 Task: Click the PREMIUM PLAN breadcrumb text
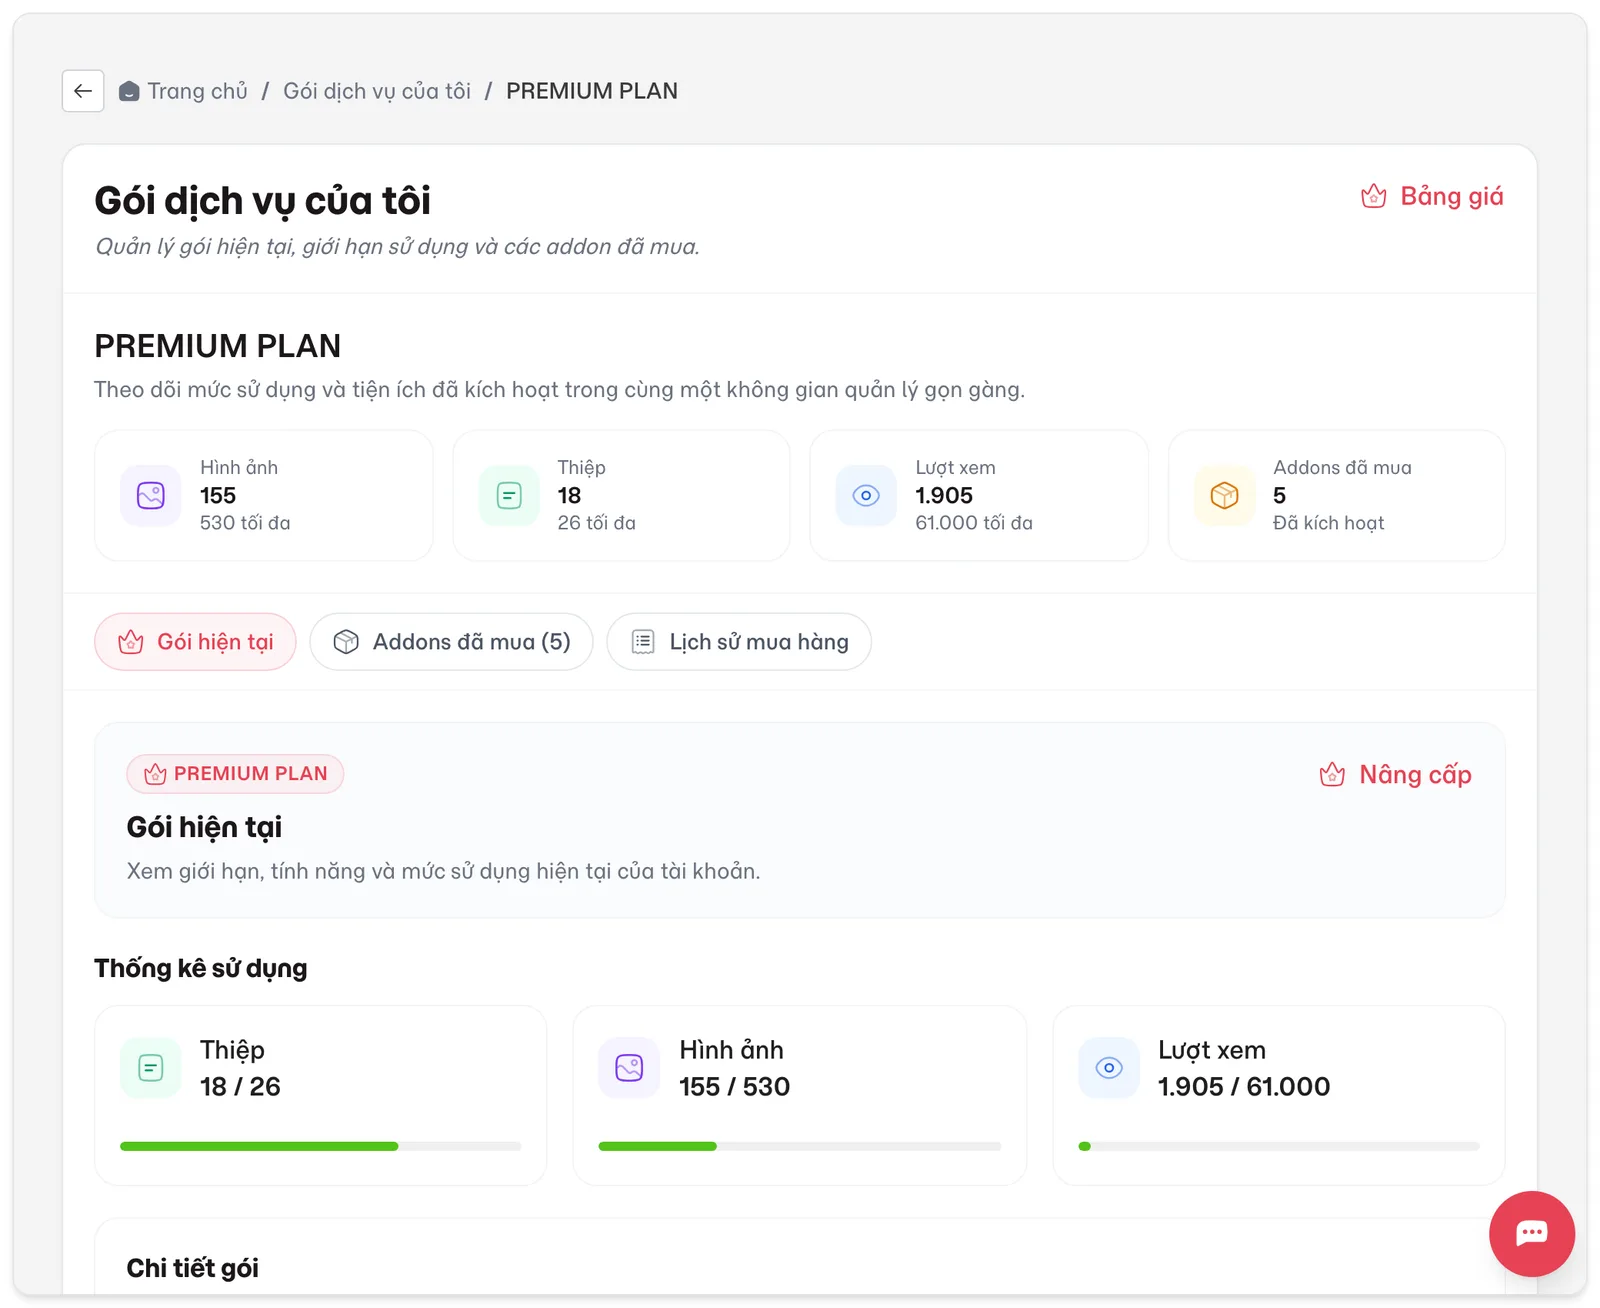coord(592,91)
